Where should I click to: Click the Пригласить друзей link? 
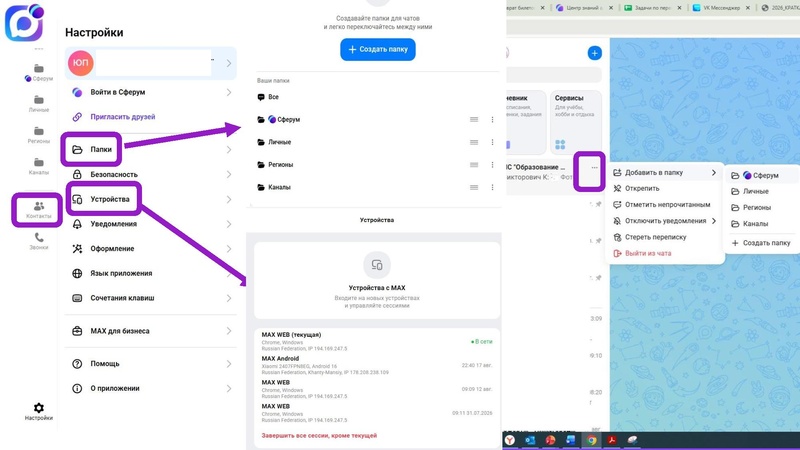coord(122,117)
